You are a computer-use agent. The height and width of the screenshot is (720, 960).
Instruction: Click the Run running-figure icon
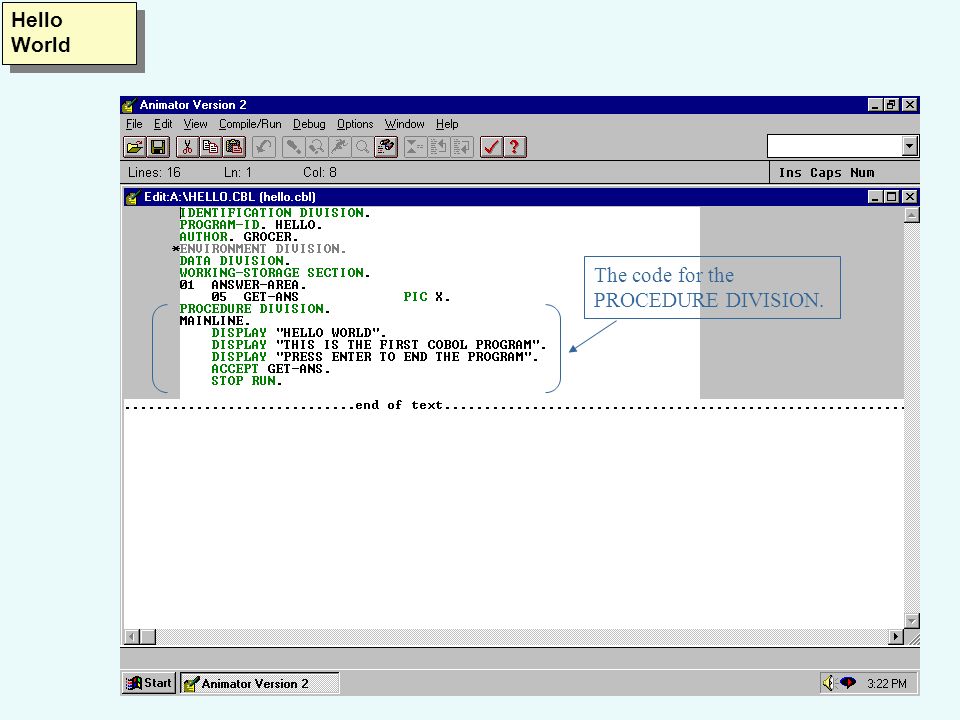point(340,147)
